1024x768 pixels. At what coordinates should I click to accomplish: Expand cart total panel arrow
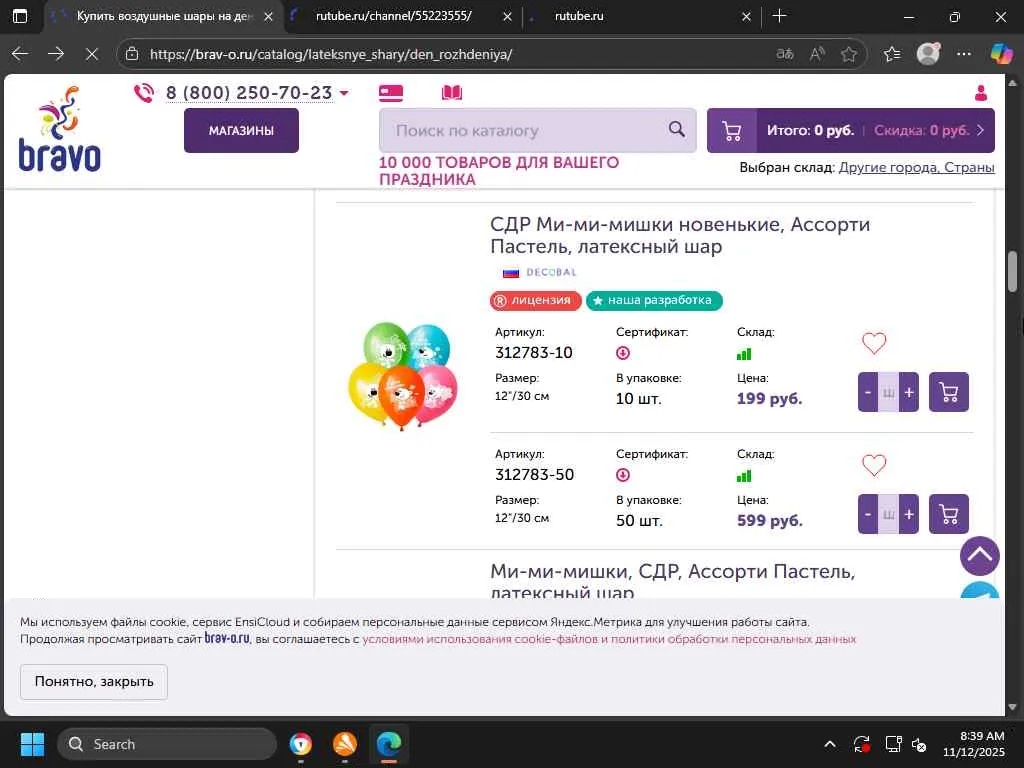click(x=980, y=130)
